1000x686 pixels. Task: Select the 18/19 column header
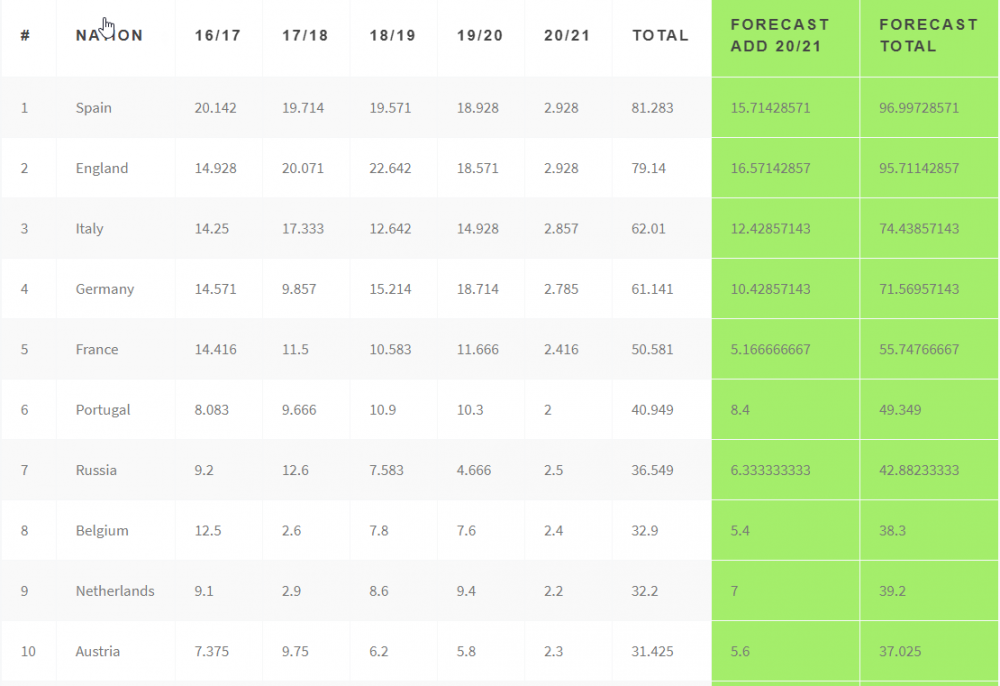(x=392, y=35)
